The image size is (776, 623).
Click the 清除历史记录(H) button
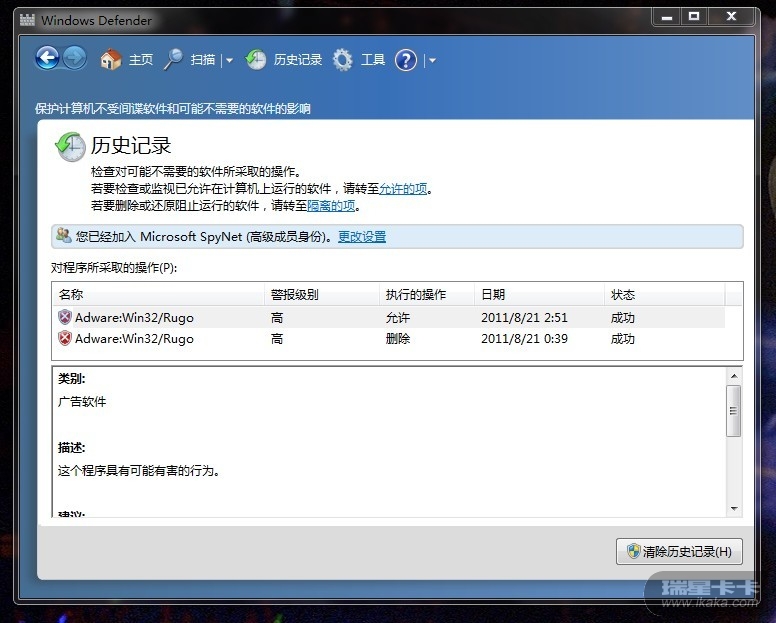click(679, 551)
